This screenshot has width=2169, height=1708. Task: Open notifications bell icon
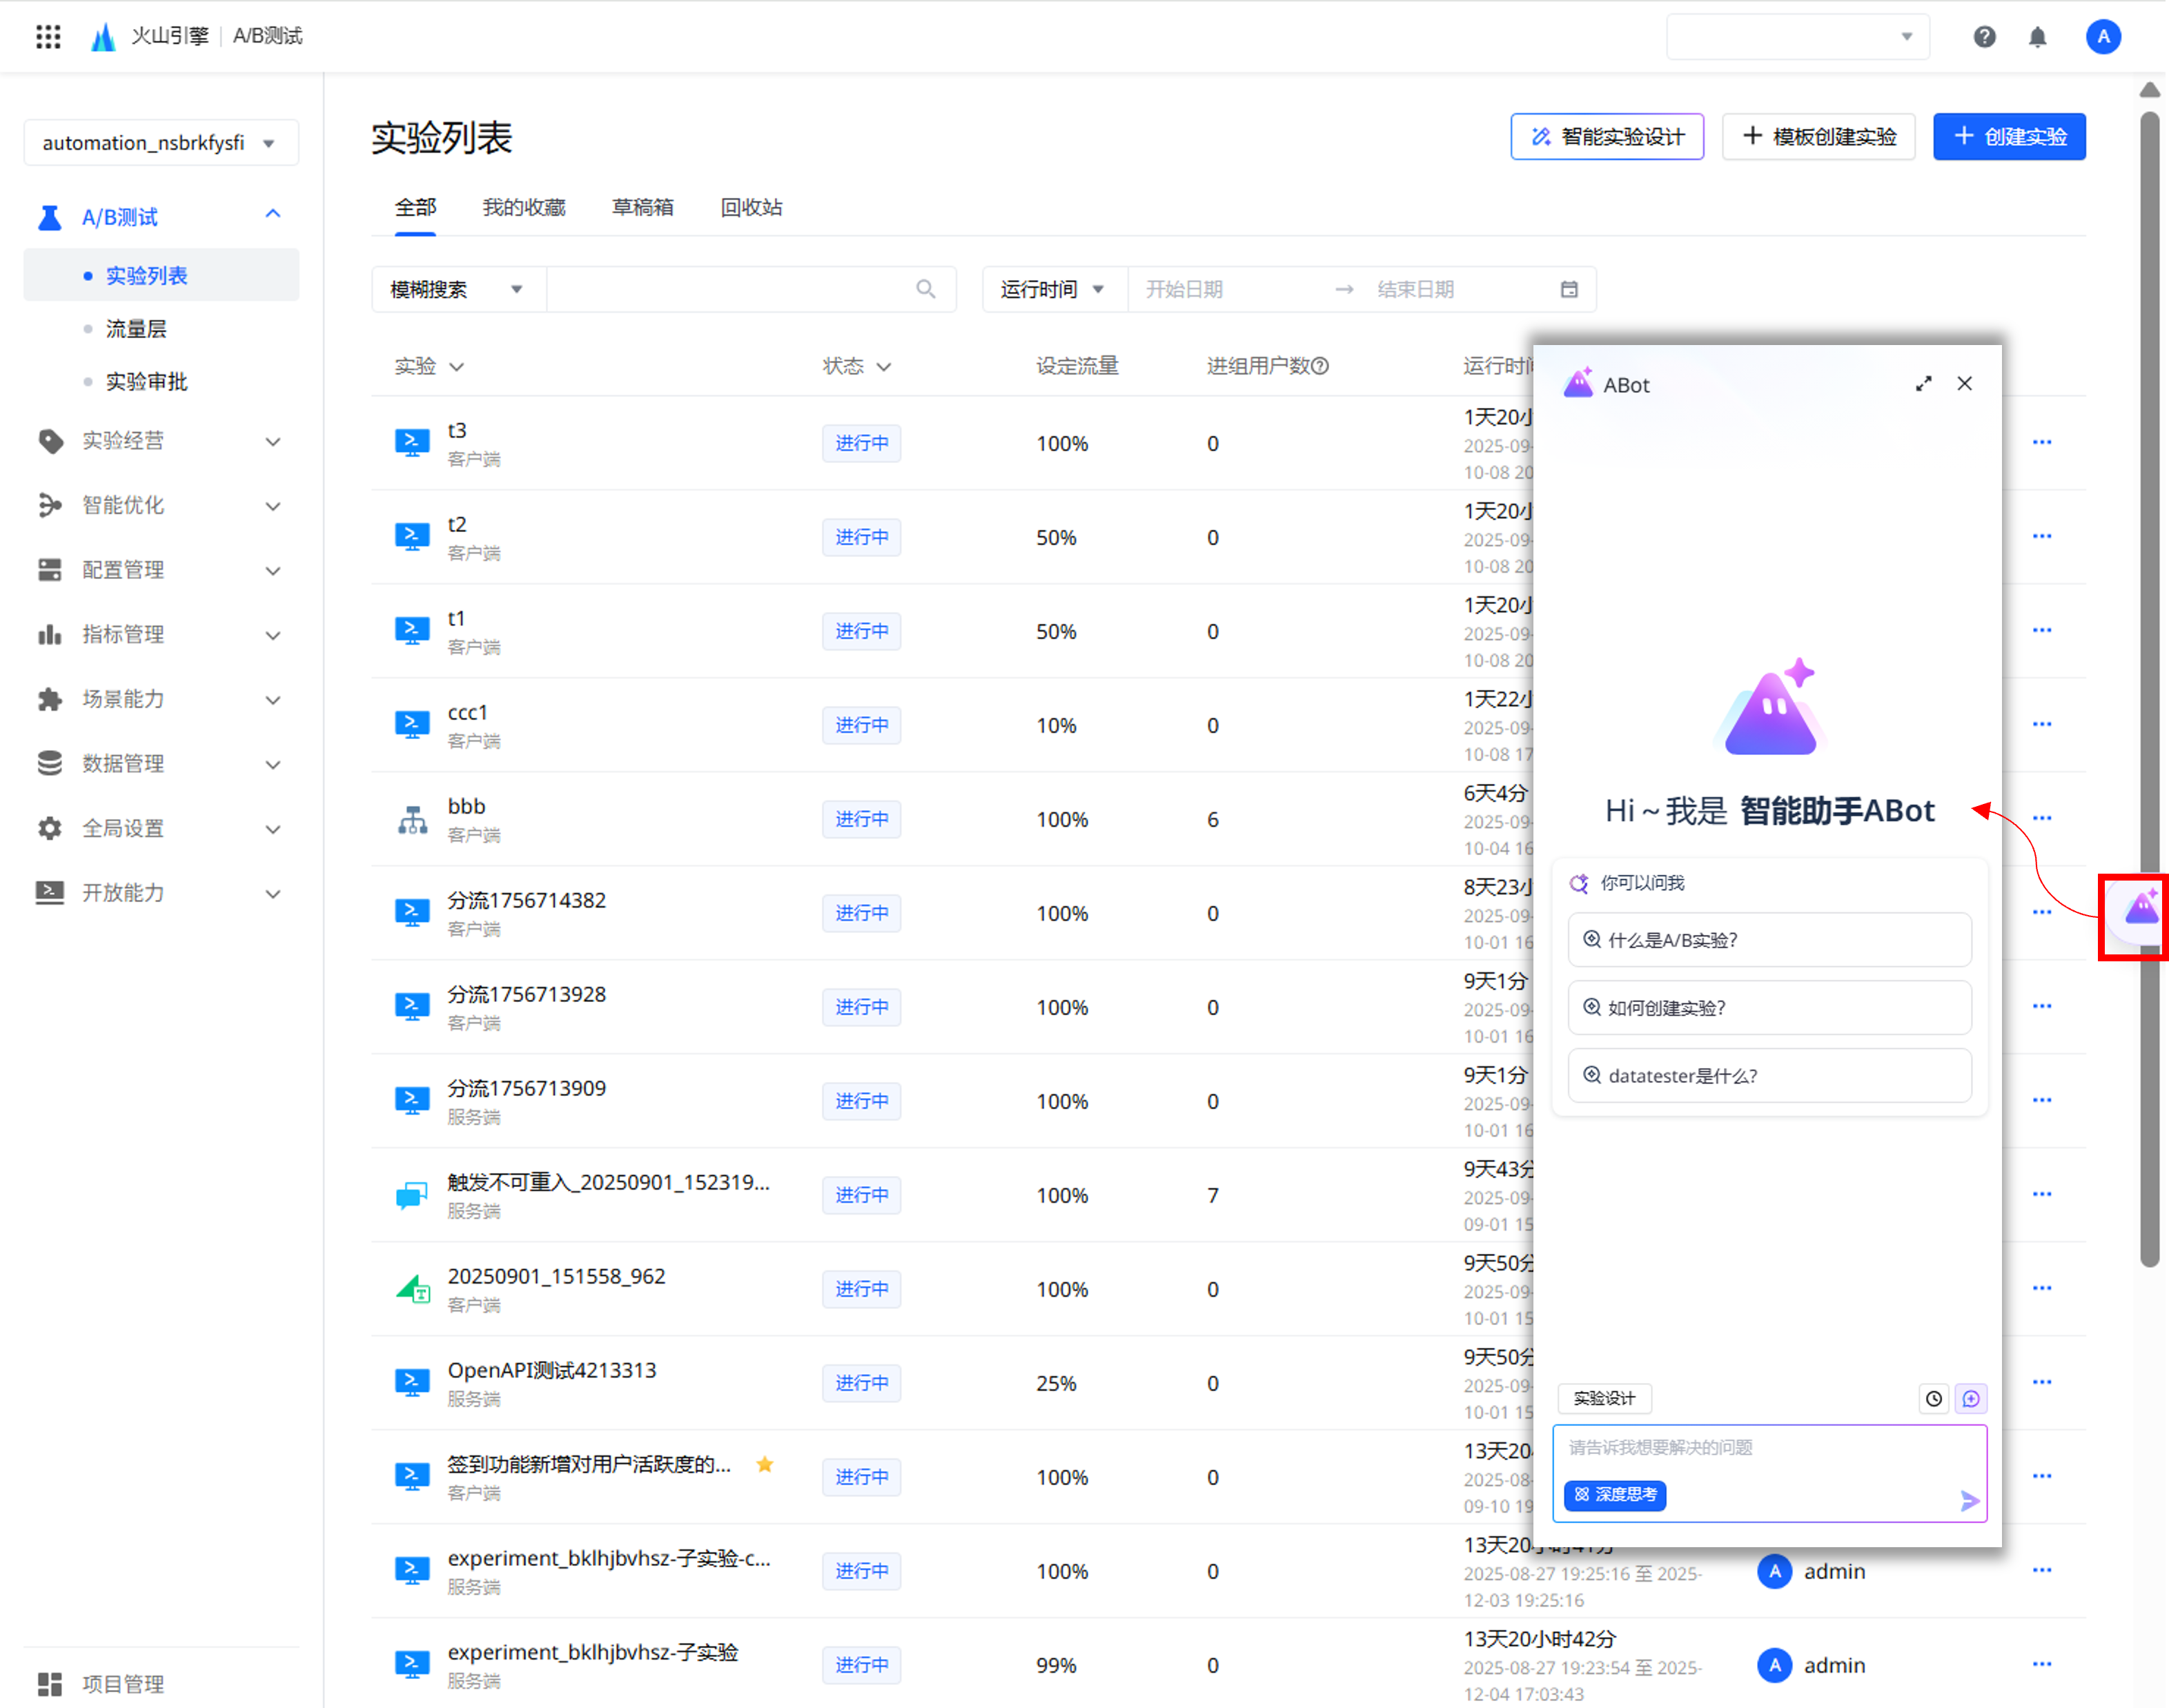tap(2037, 37)
